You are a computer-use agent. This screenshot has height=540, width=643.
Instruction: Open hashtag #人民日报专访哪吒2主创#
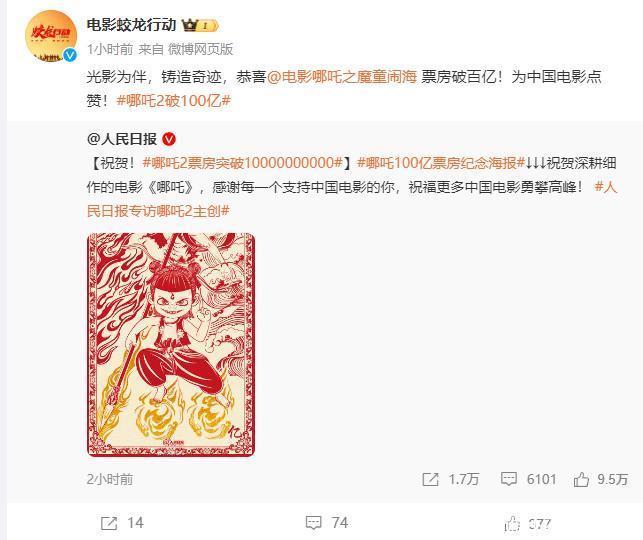click(352, 199)
